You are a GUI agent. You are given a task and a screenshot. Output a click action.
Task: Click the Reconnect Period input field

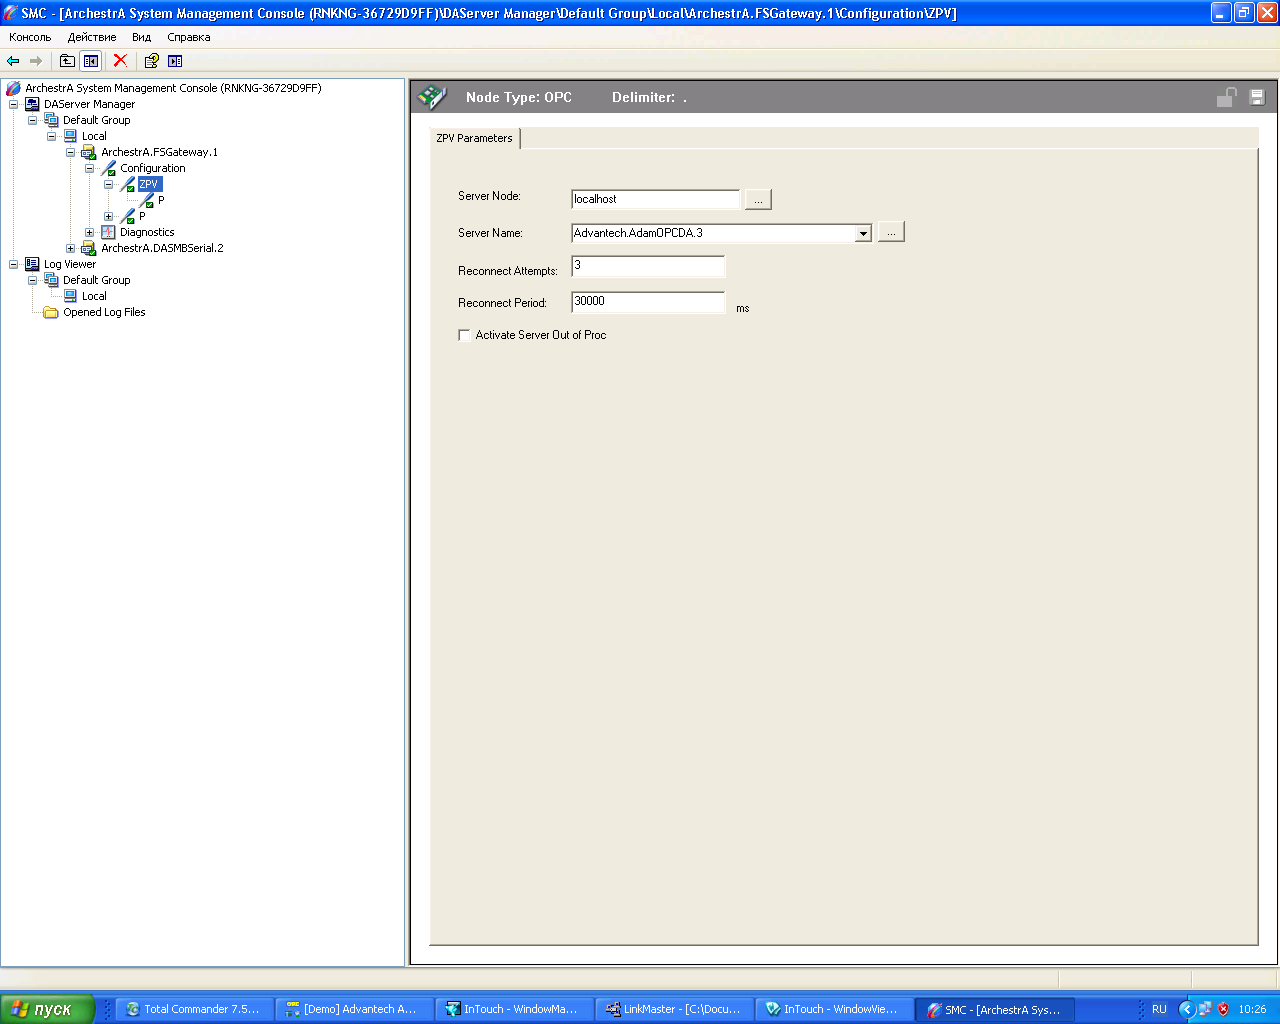click(648, 302)
